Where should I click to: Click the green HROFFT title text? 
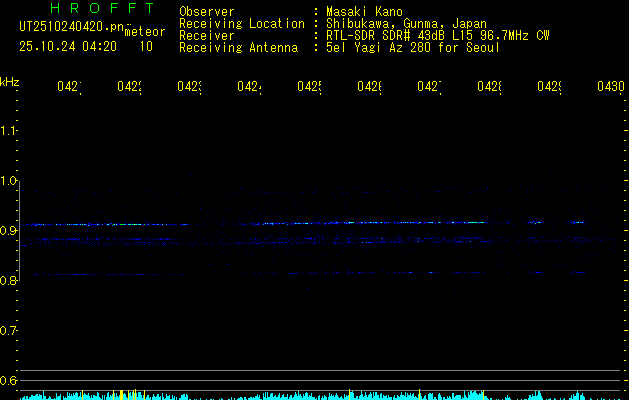click(x=102, y=8)
